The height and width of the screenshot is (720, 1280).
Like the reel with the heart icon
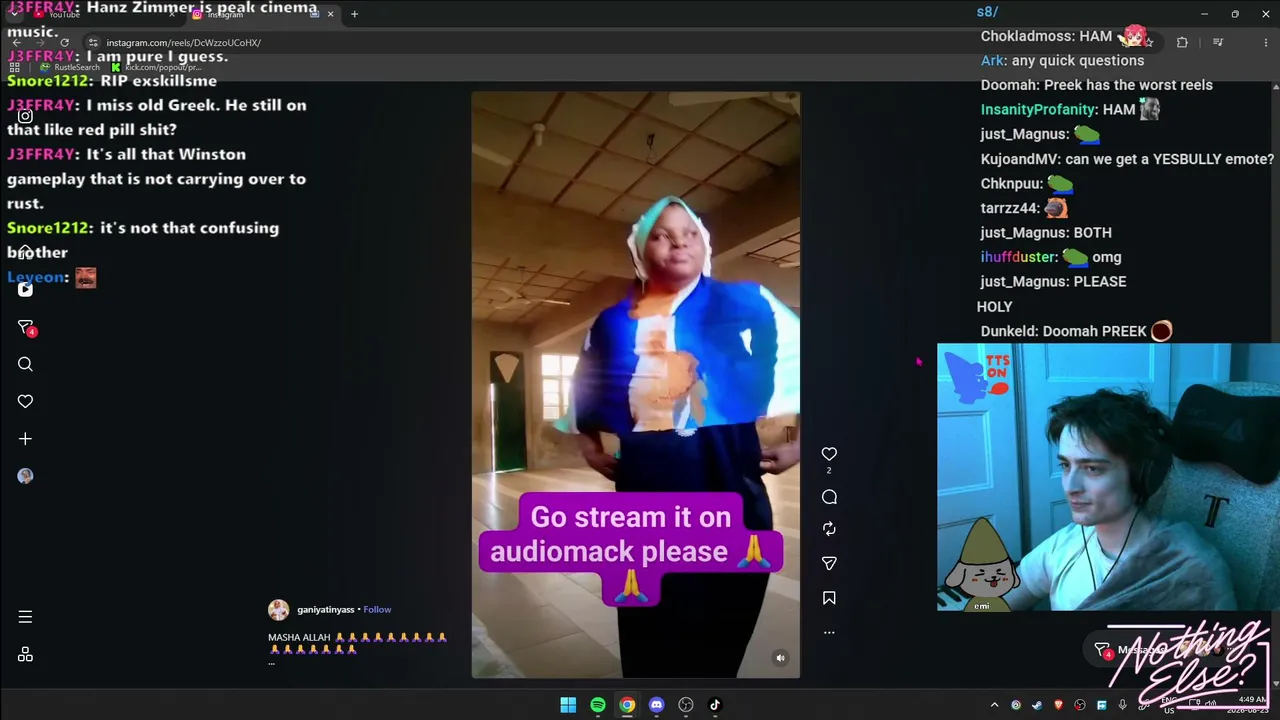point(829,454)
